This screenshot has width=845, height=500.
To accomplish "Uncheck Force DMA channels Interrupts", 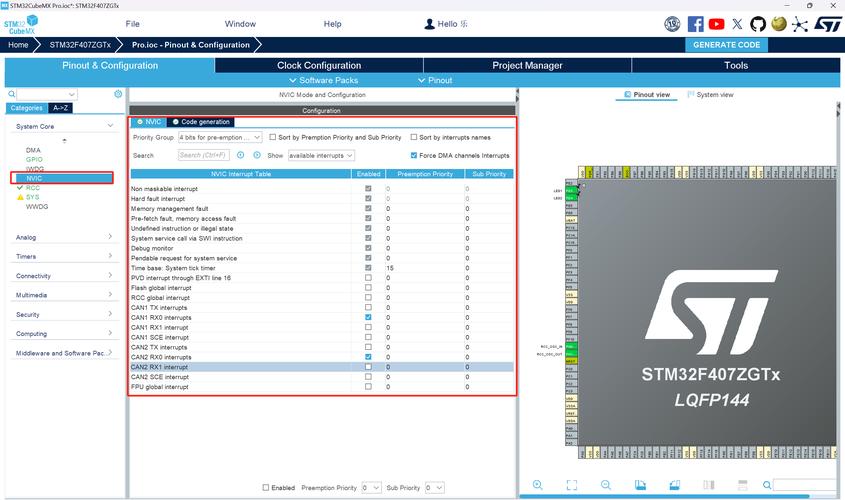I will [x=414, y=155].
